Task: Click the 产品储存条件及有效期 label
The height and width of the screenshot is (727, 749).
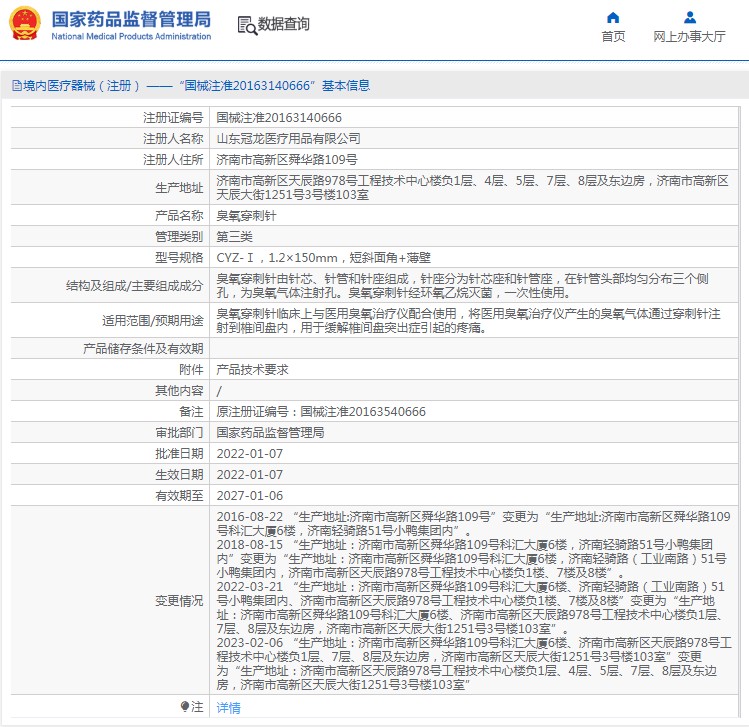Action: pos(143,349)
